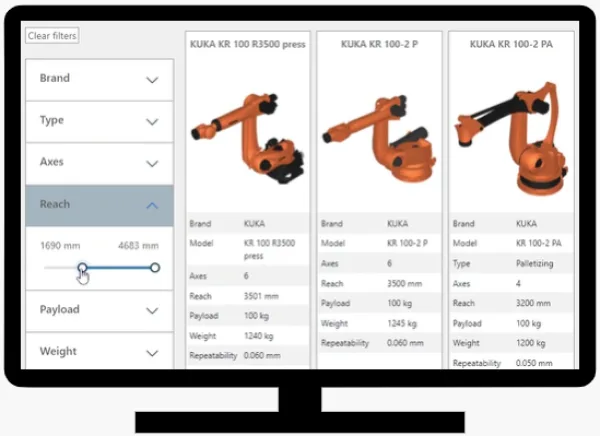
Task: Collapse the Reach filter chevron
Action: [x=152, y=206]
